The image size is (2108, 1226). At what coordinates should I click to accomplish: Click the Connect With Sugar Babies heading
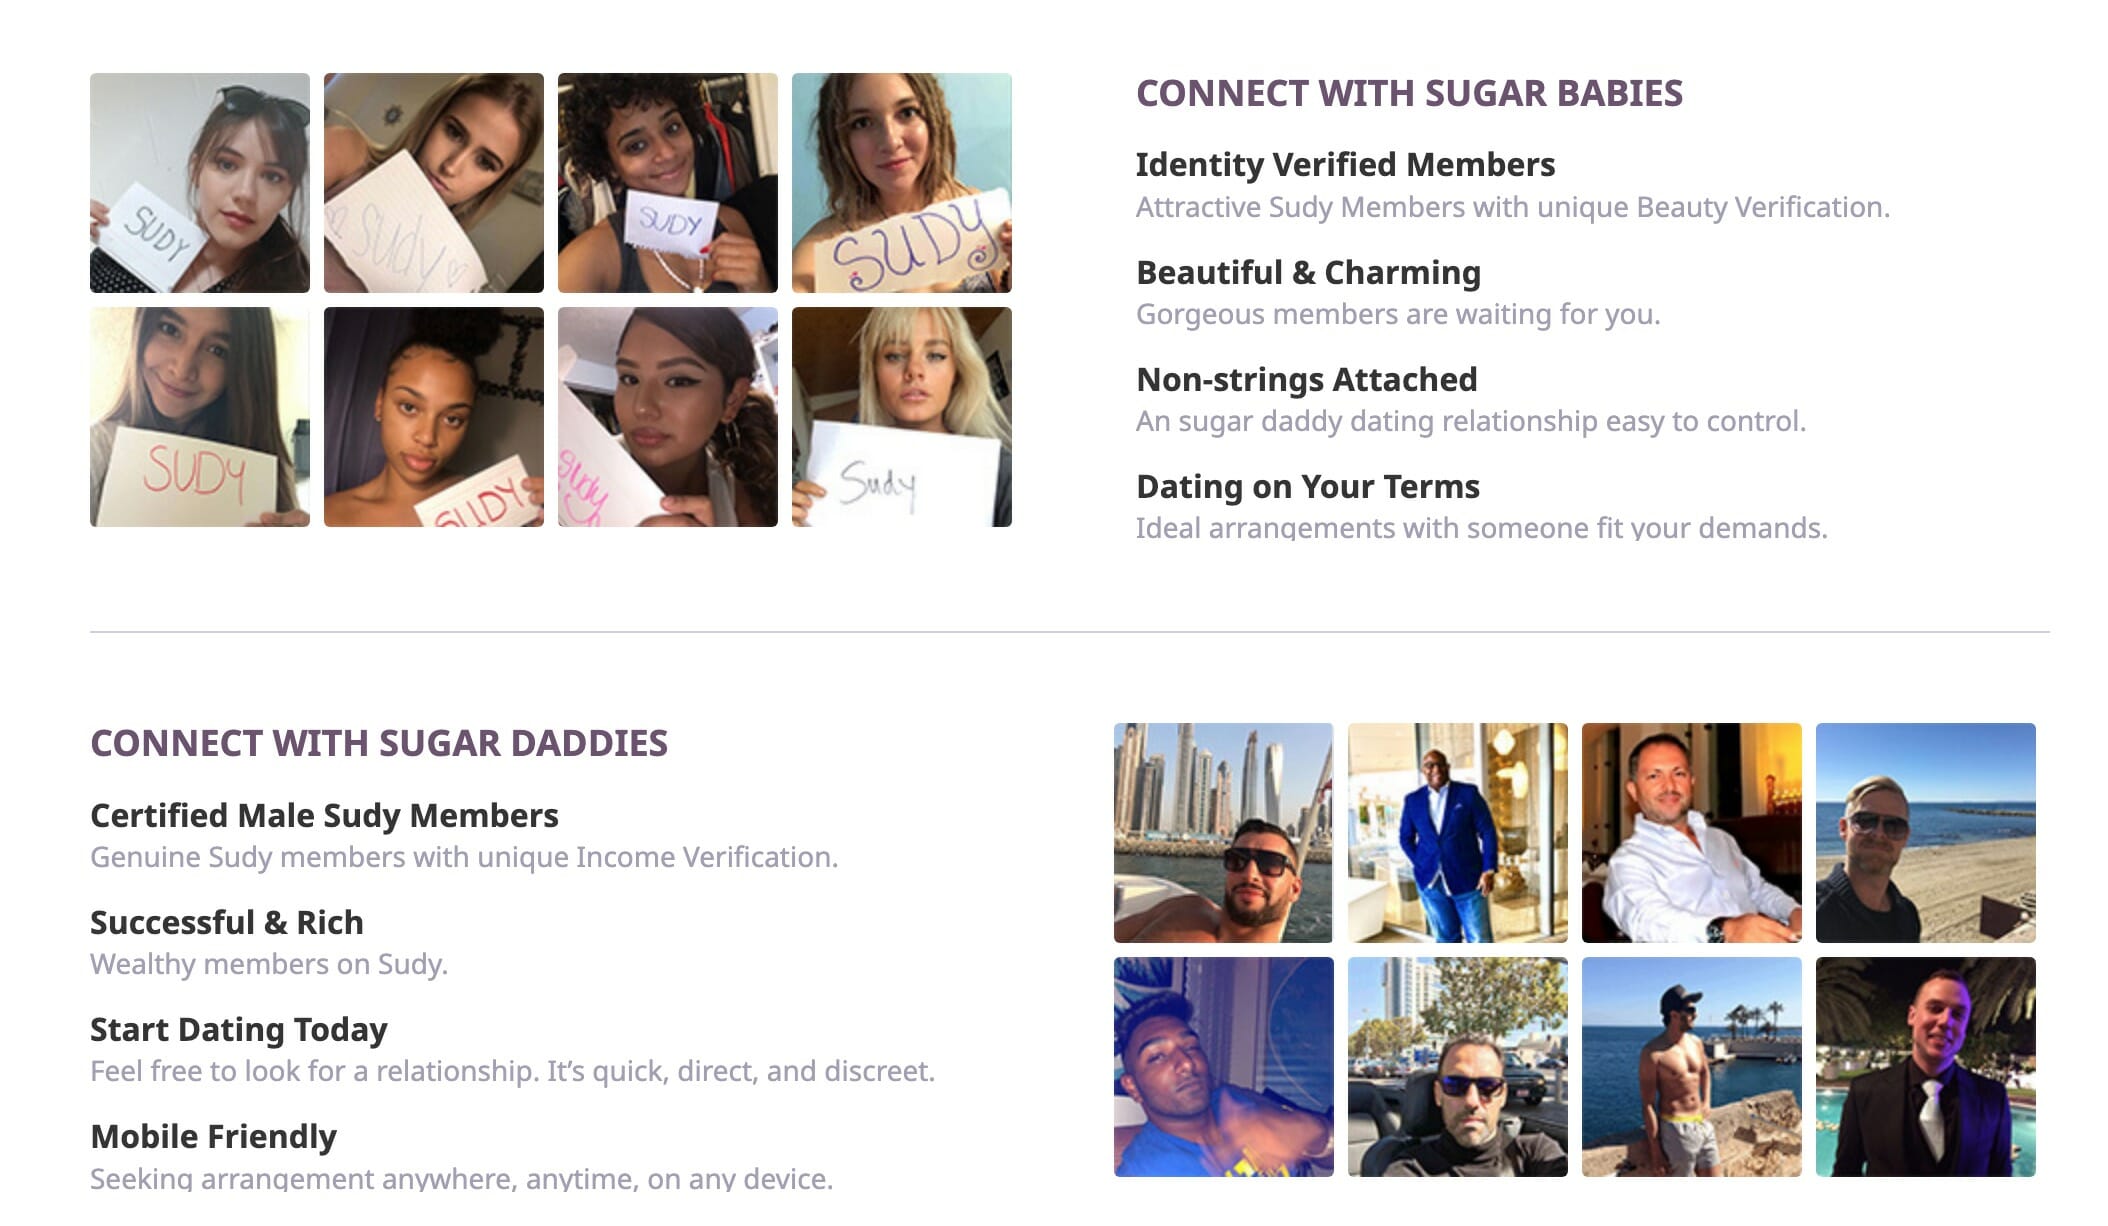click(x=1409, y=93)
